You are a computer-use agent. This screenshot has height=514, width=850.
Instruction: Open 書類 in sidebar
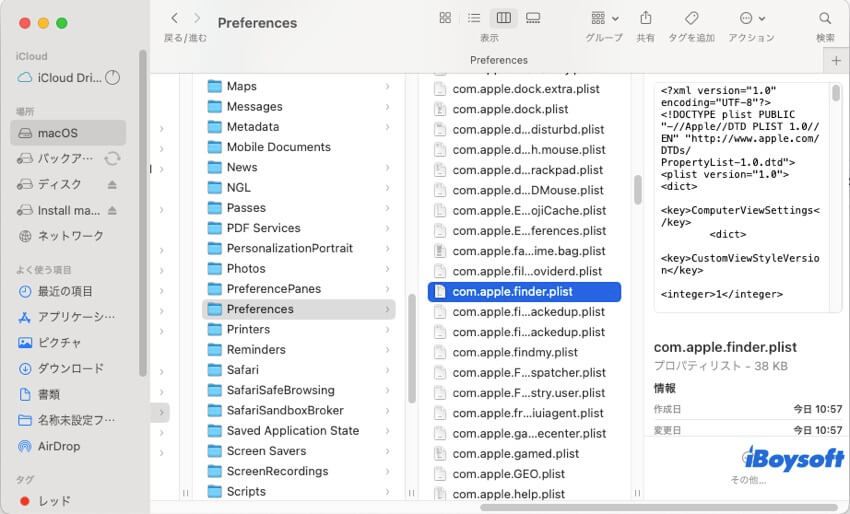(x=68, y=394)
